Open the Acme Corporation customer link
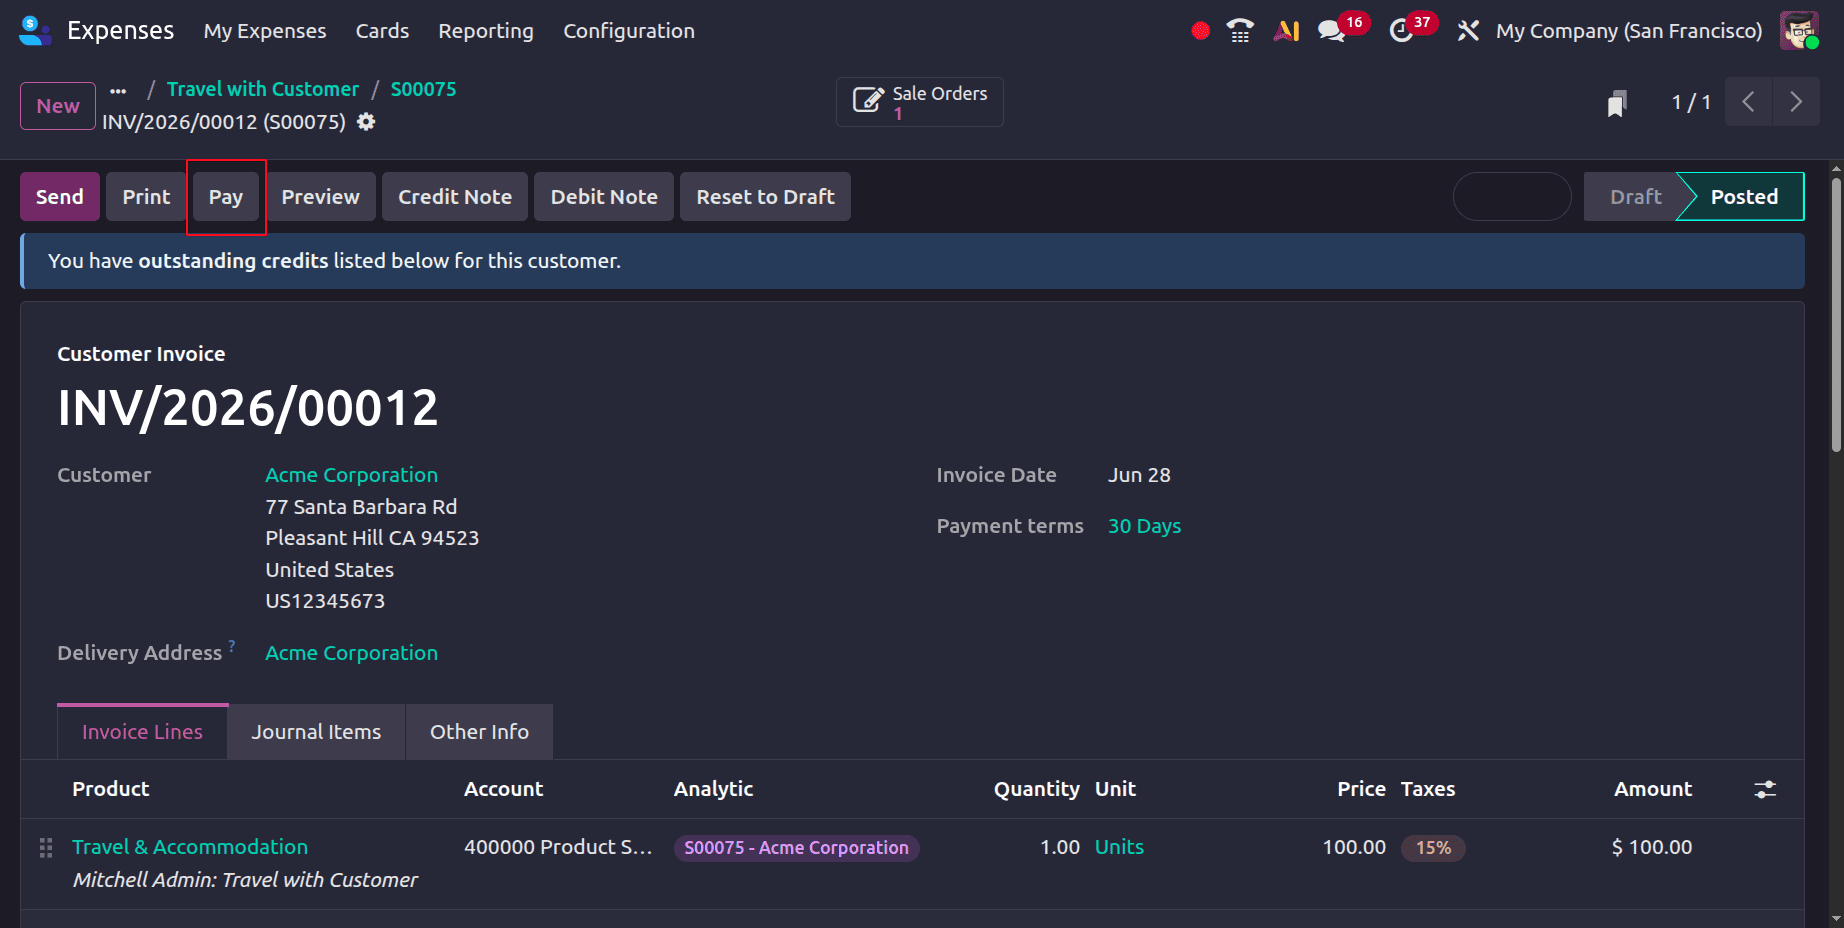This screenshot has height=928, width=1844. click(x=351, y=475)
